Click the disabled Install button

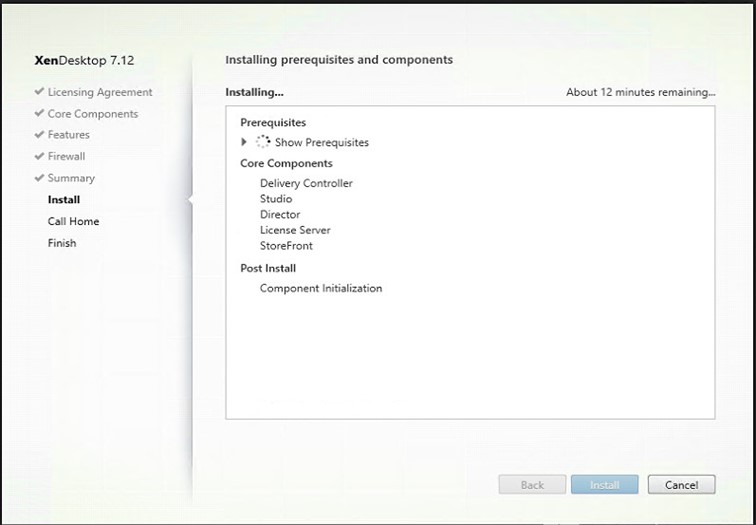click(605, 485)
